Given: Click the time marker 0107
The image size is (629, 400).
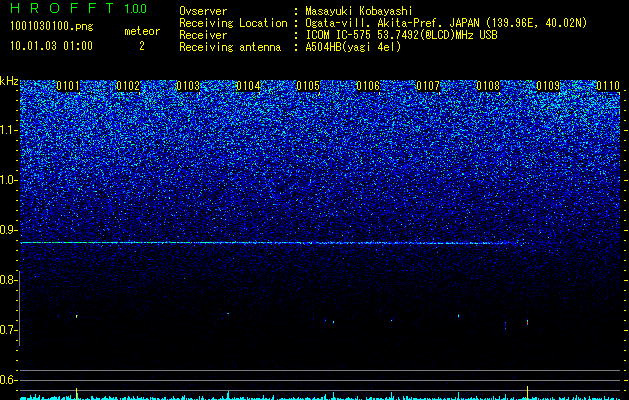Looking at the screenshot, I should (428, 86).
